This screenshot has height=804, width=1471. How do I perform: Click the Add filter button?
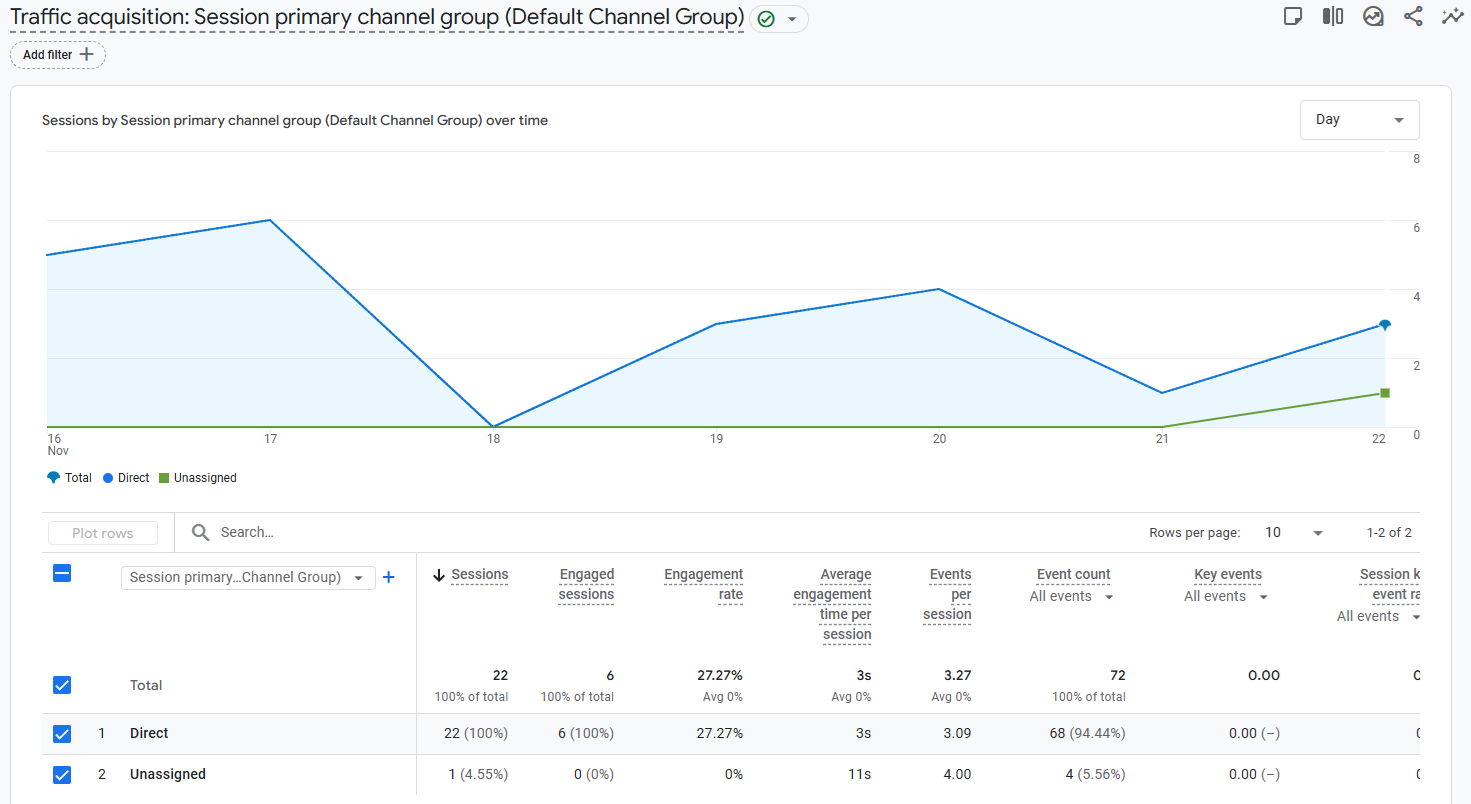(57, 54)
